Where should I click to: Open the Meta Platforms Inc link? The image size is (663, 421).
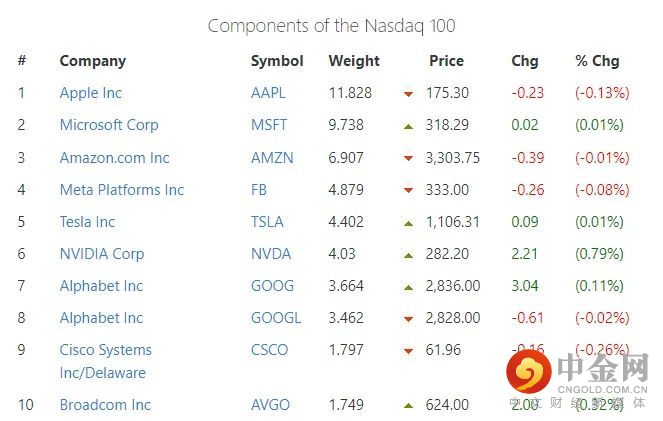point(122,189)
